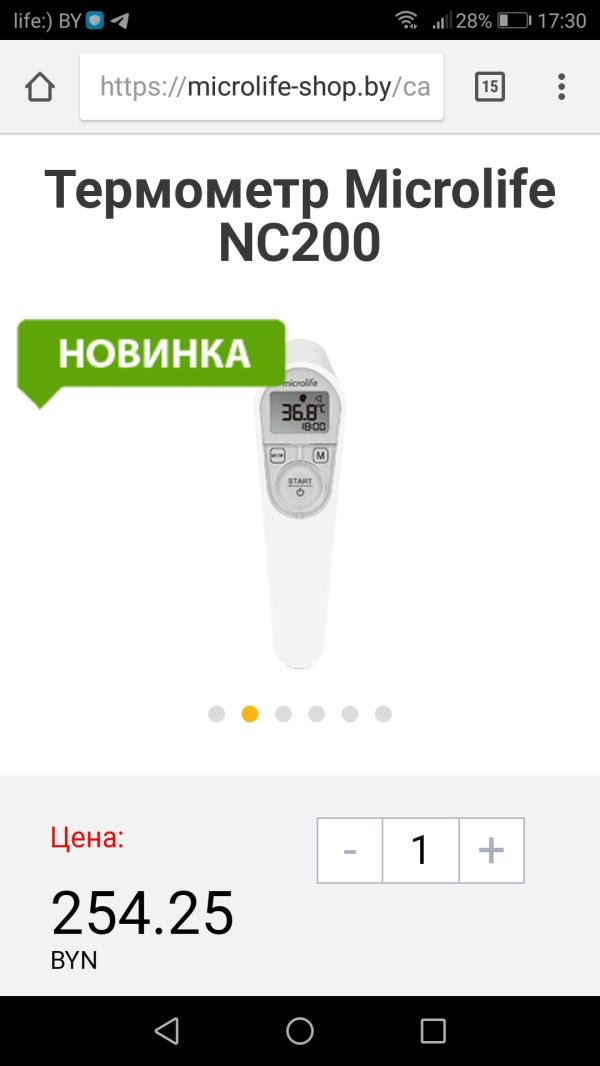Tap the browser home icon
600x1066 pixels.
coord(39,87)
